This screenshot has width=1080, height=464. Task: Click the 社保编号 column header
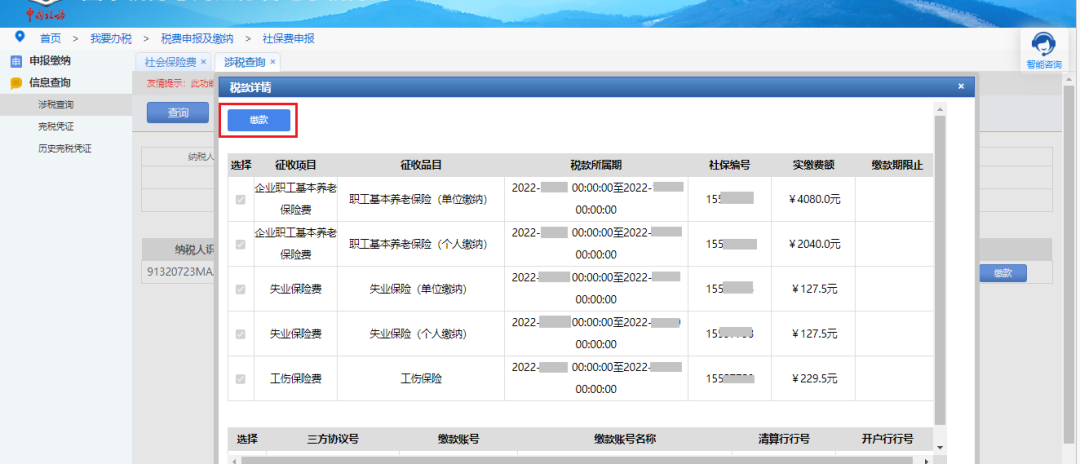pyautogui.click(x=729, y=165)
